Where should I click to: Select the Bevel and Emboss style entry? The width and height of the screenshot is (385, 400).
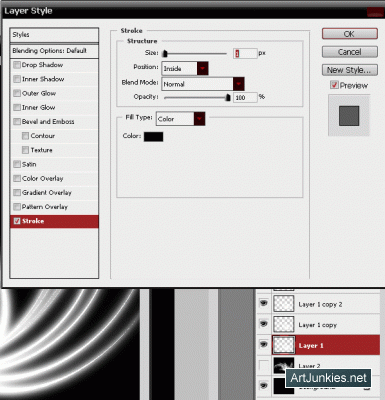(54, 122)
